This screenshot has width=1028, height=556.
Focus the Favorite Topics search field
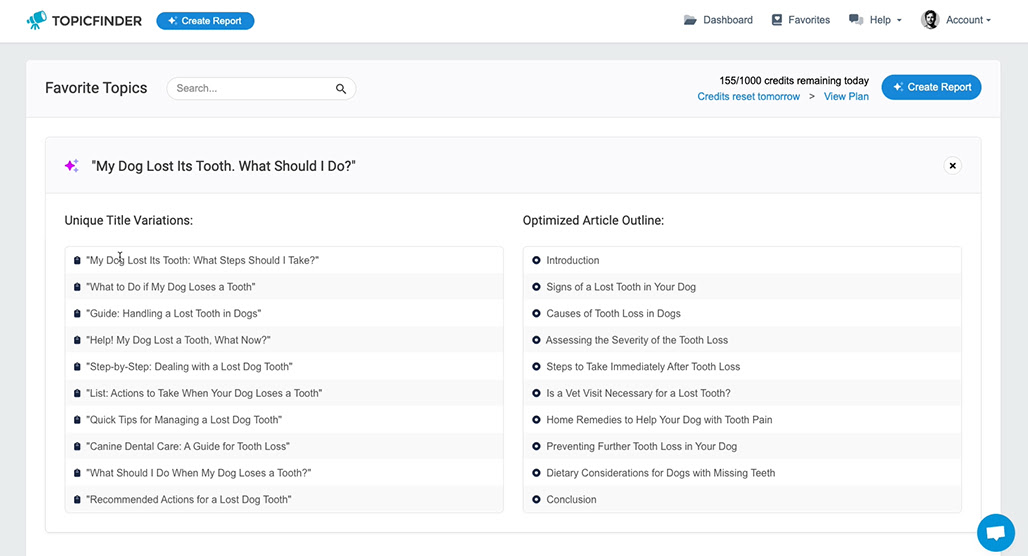261,89
